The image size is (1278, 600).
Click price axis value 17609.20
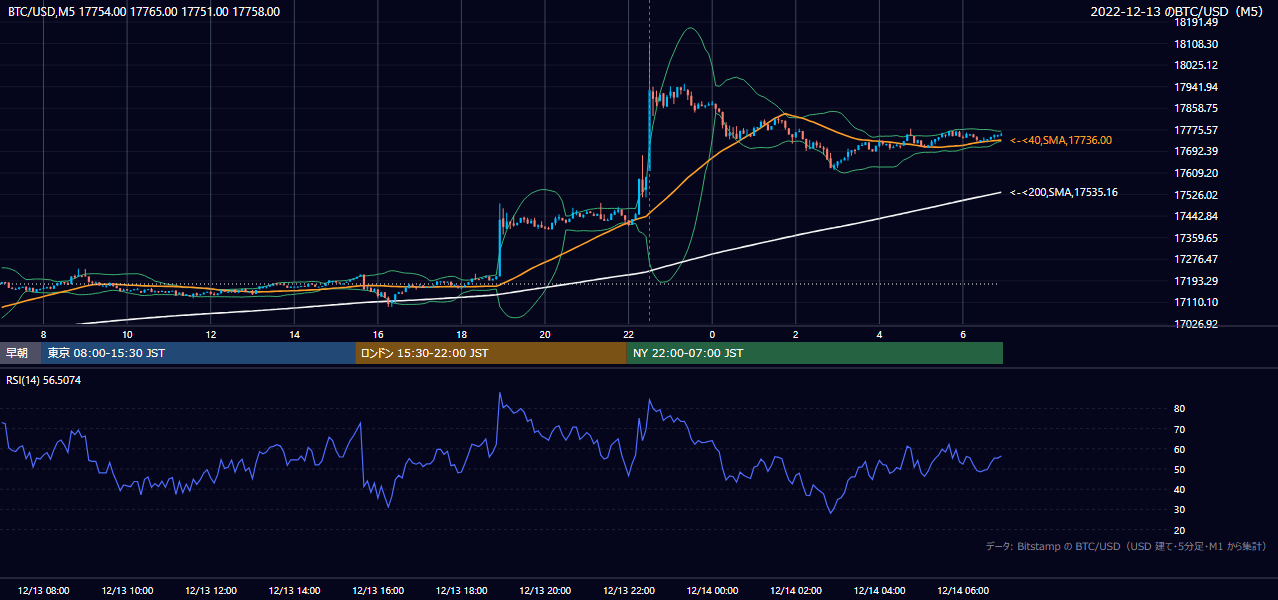click(1196, 173)
